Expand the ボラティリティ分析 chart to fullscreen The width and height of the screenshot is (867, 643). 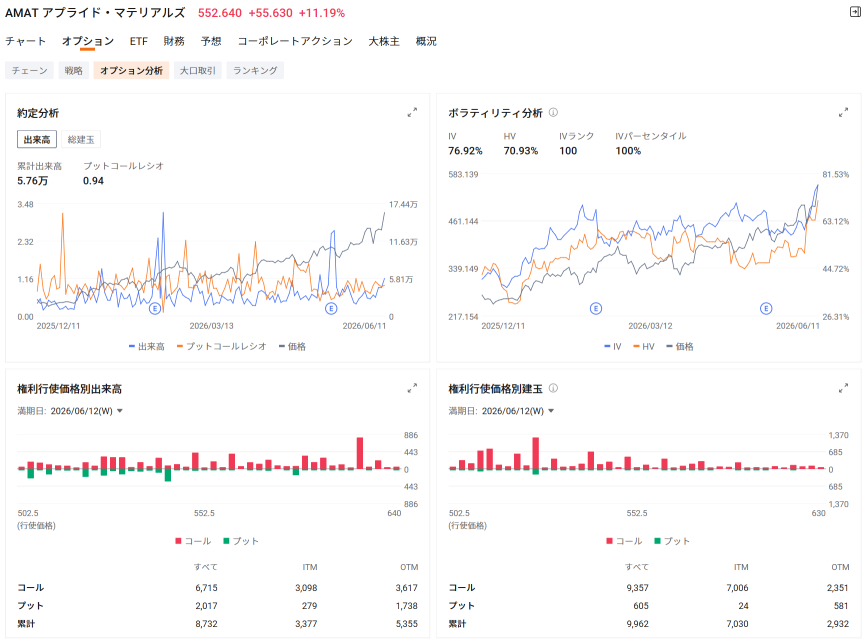[x=843, y=112]
